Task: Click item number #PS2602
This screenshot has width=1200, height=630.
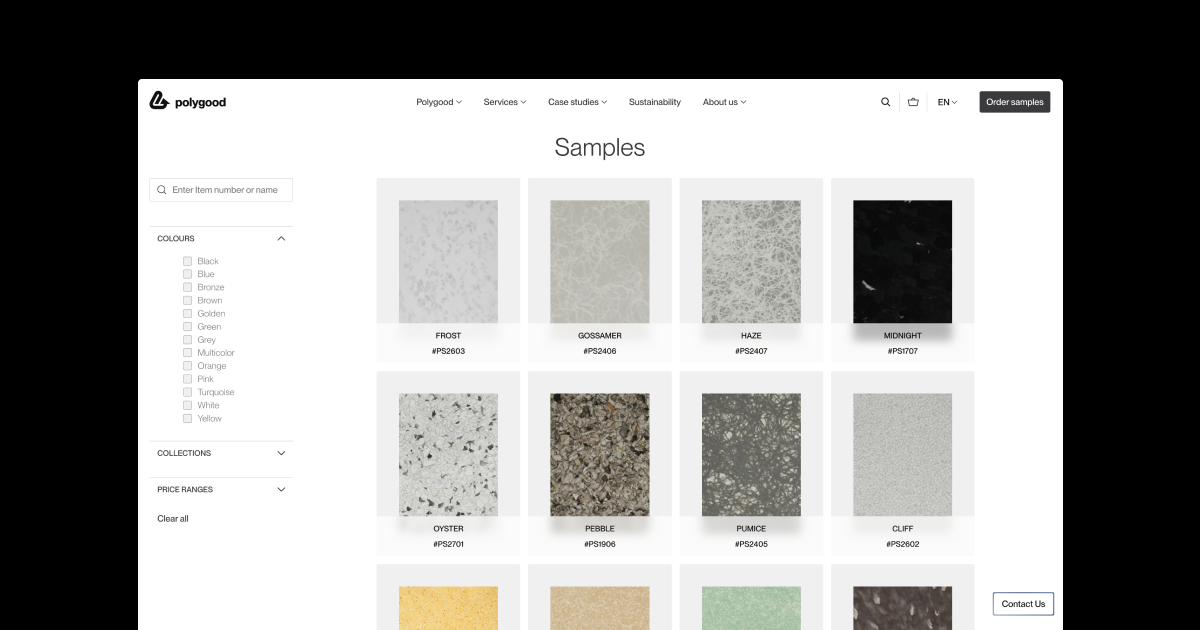Action: click(x=903, y=545)
